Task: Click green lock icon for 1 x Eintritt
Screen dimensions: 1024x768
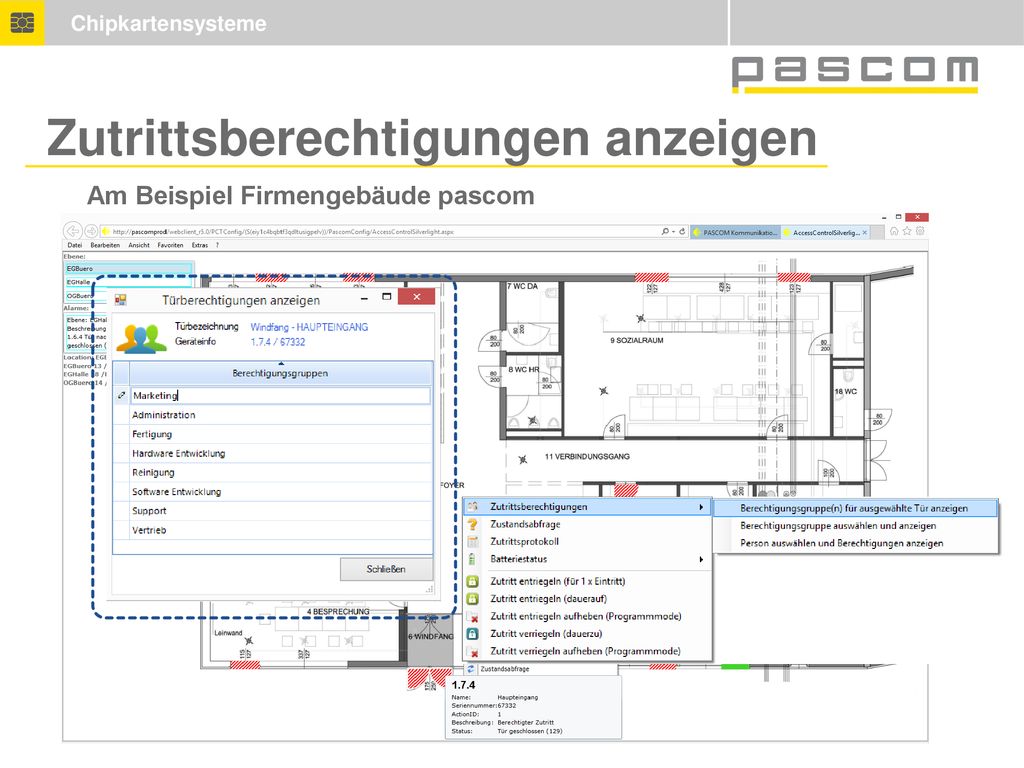Action: click(x=473, y=581)
